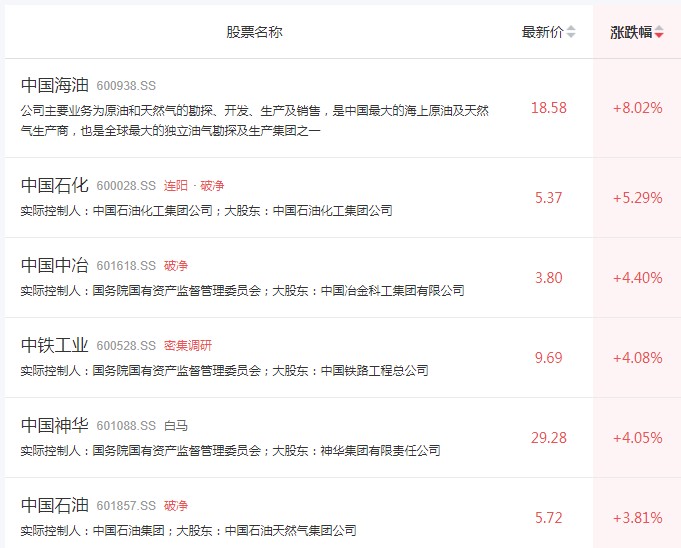681x548 pixels.
Task: Open stock 中国石油
Action: [x=55, y=505]
